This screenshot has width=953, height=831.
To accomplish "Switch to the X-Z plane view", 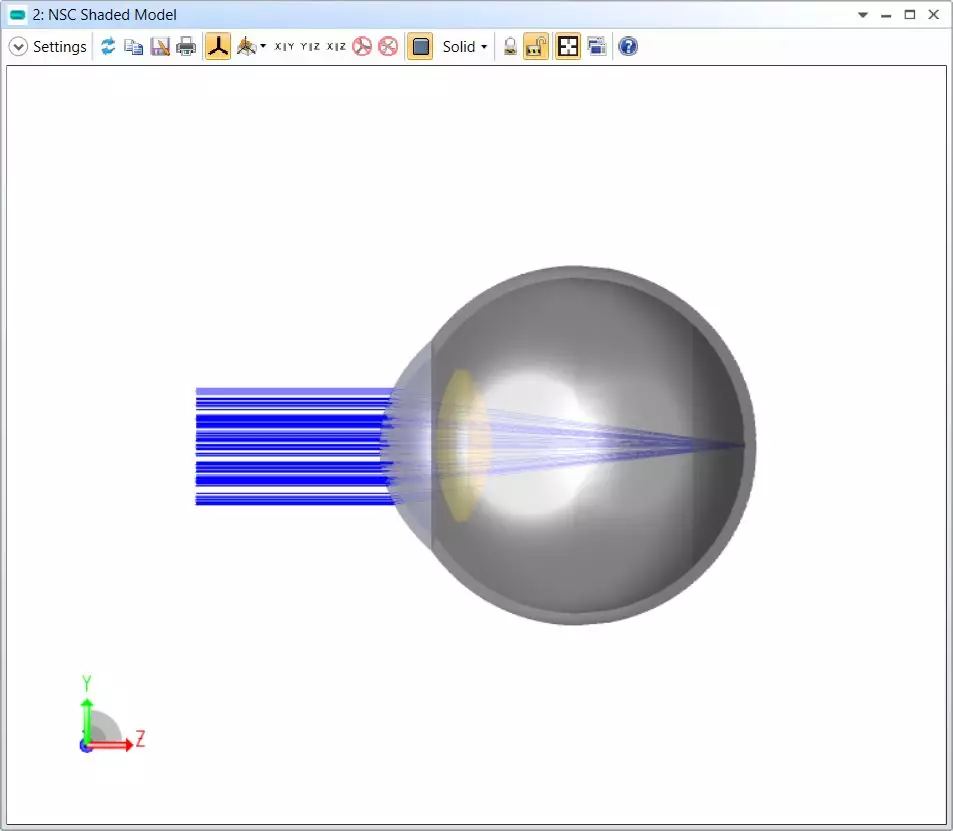I will pyautogui.click(x=337, y=47).
